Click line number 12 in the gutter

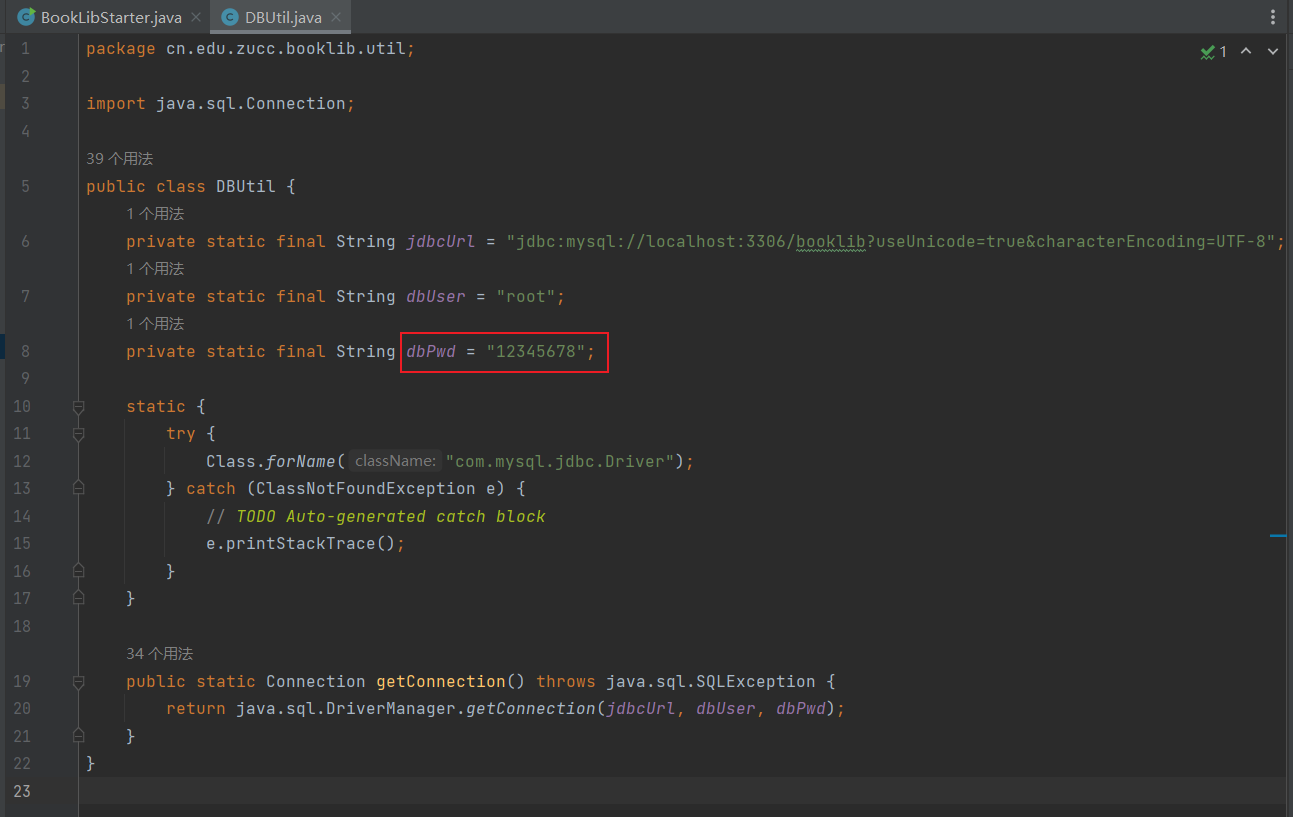click(x=22, y=461)
